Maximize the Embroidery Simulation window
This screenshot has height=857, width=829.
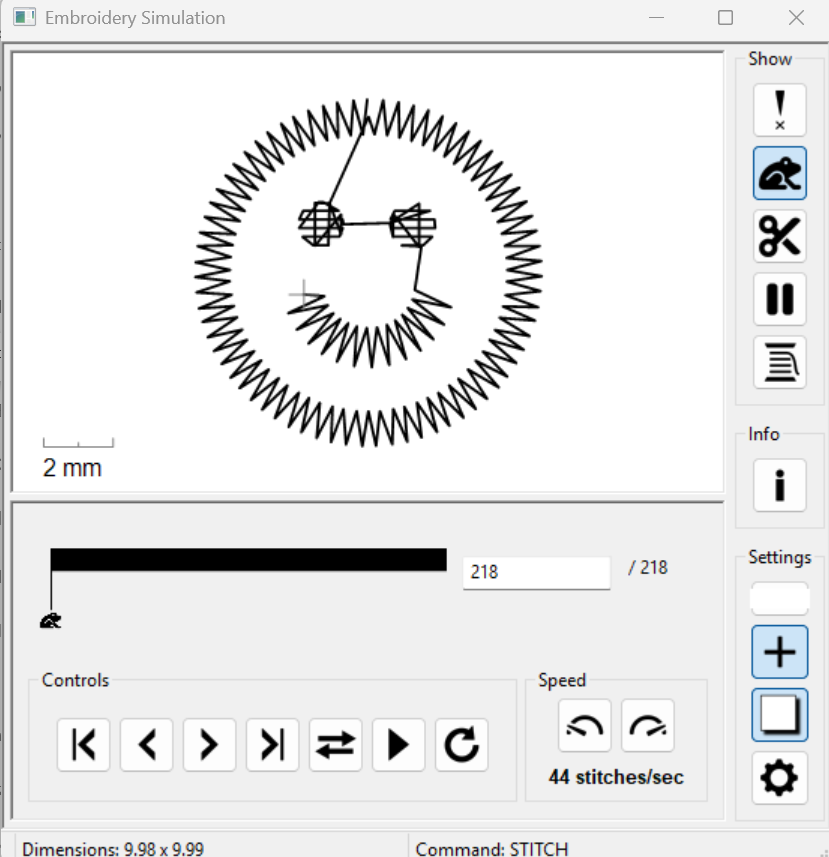tap(725, 17)
